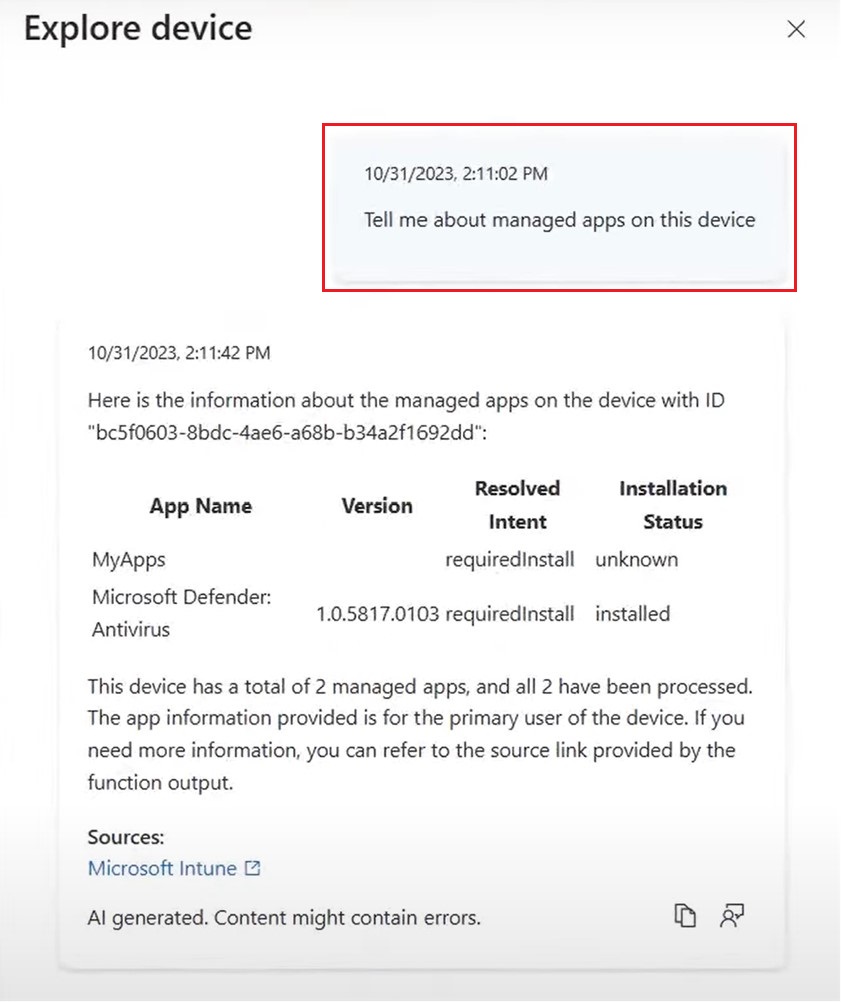Viewport: 841px width, 1002px height.
Task: Click the "AI generated" disclaimer text
Action: [284, 917]
